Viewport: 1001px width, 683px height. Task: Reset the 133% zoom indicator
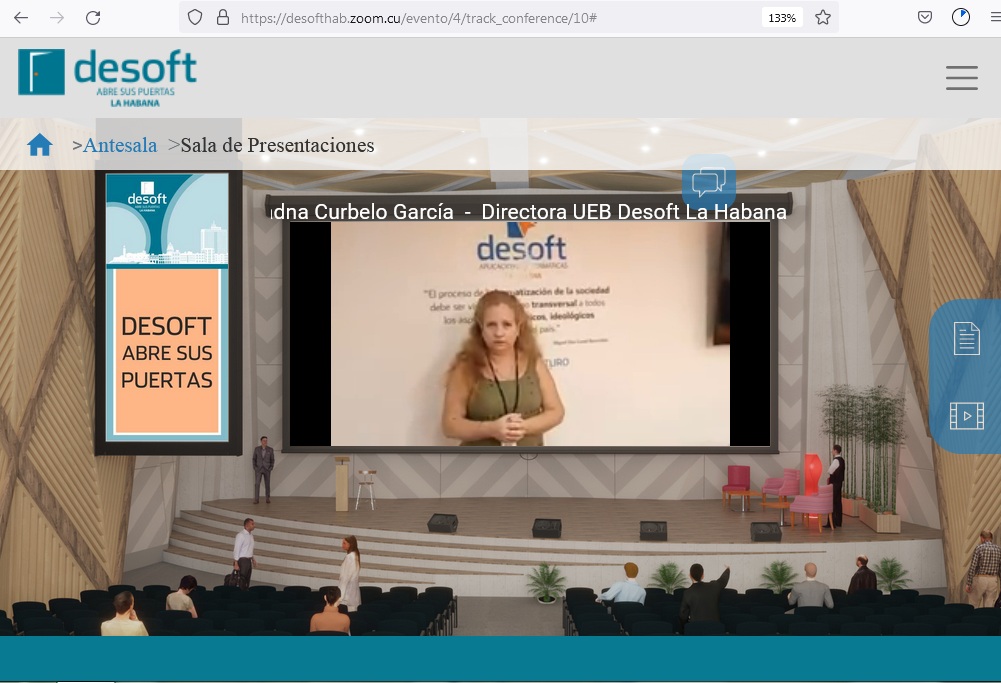[782, 18]
